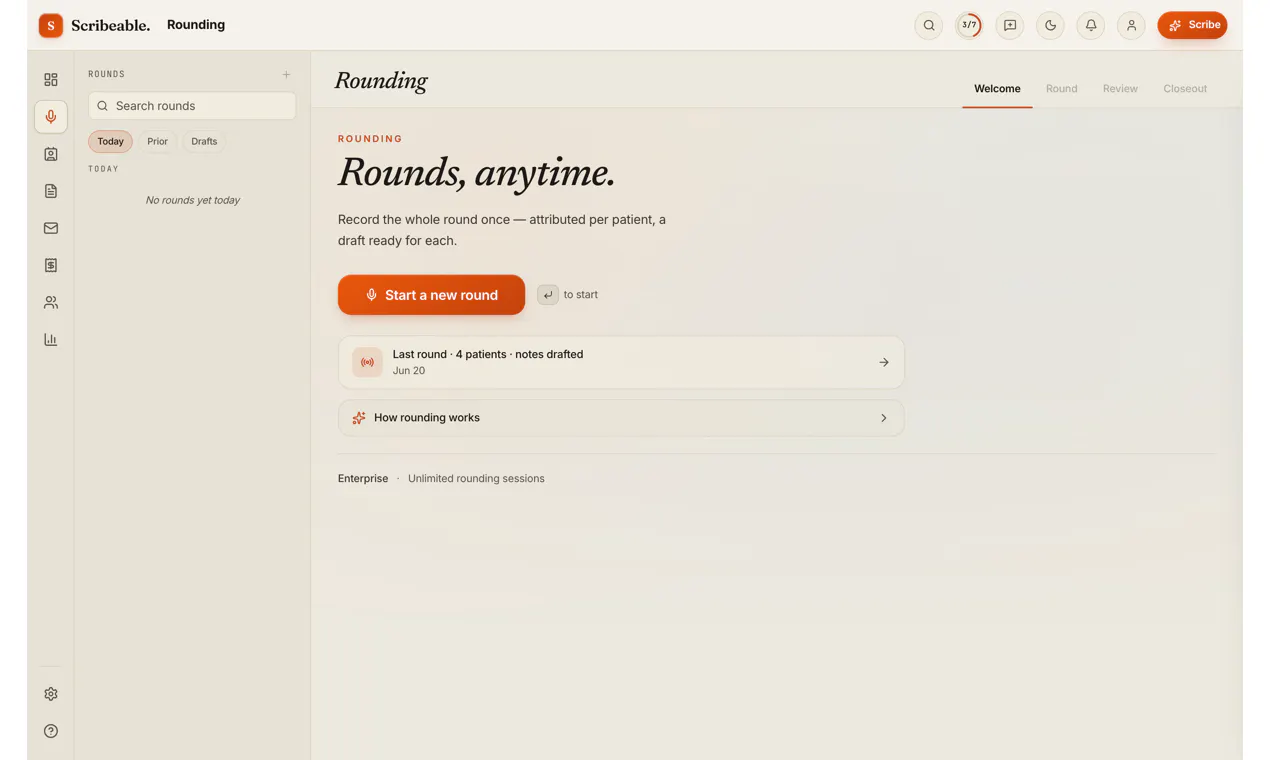Open the billing dollar icon in sidebar
This screenshot has width=1270, height=760.
coord(51,265)
